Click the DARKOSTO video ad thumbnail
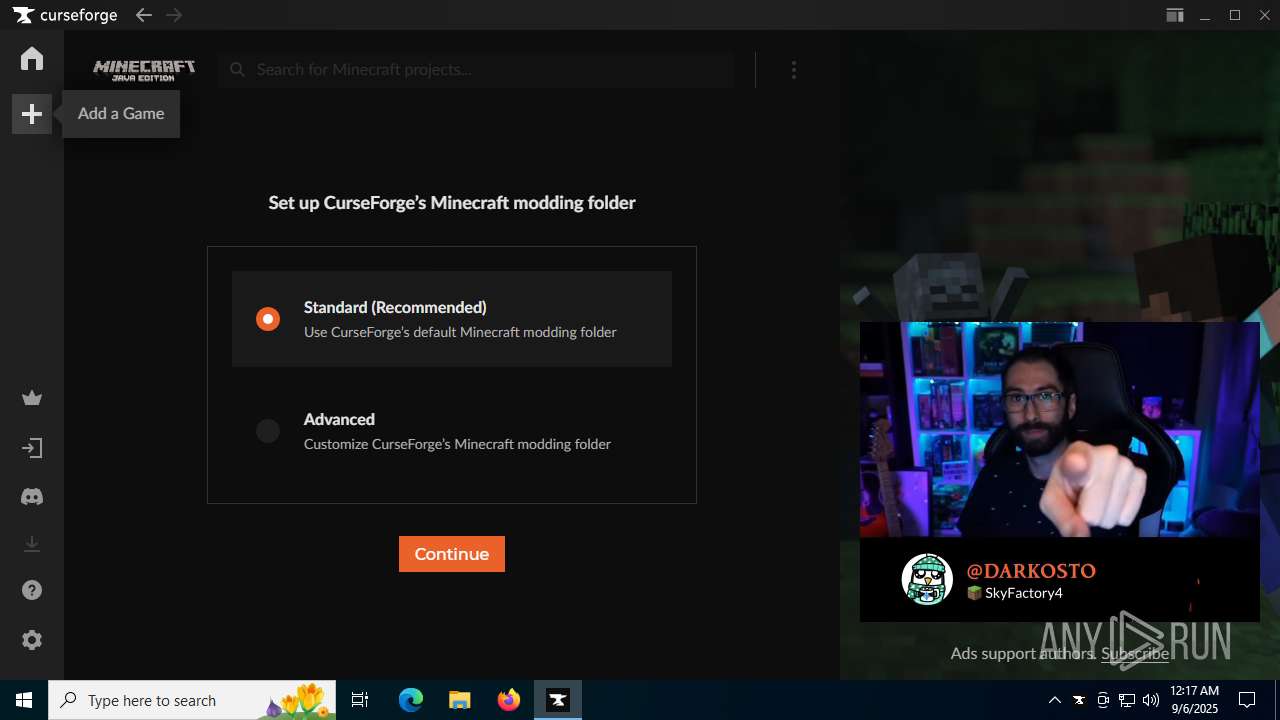Screen dimensions: 1280x720 pyautogui.click(x=1060, y=430)
